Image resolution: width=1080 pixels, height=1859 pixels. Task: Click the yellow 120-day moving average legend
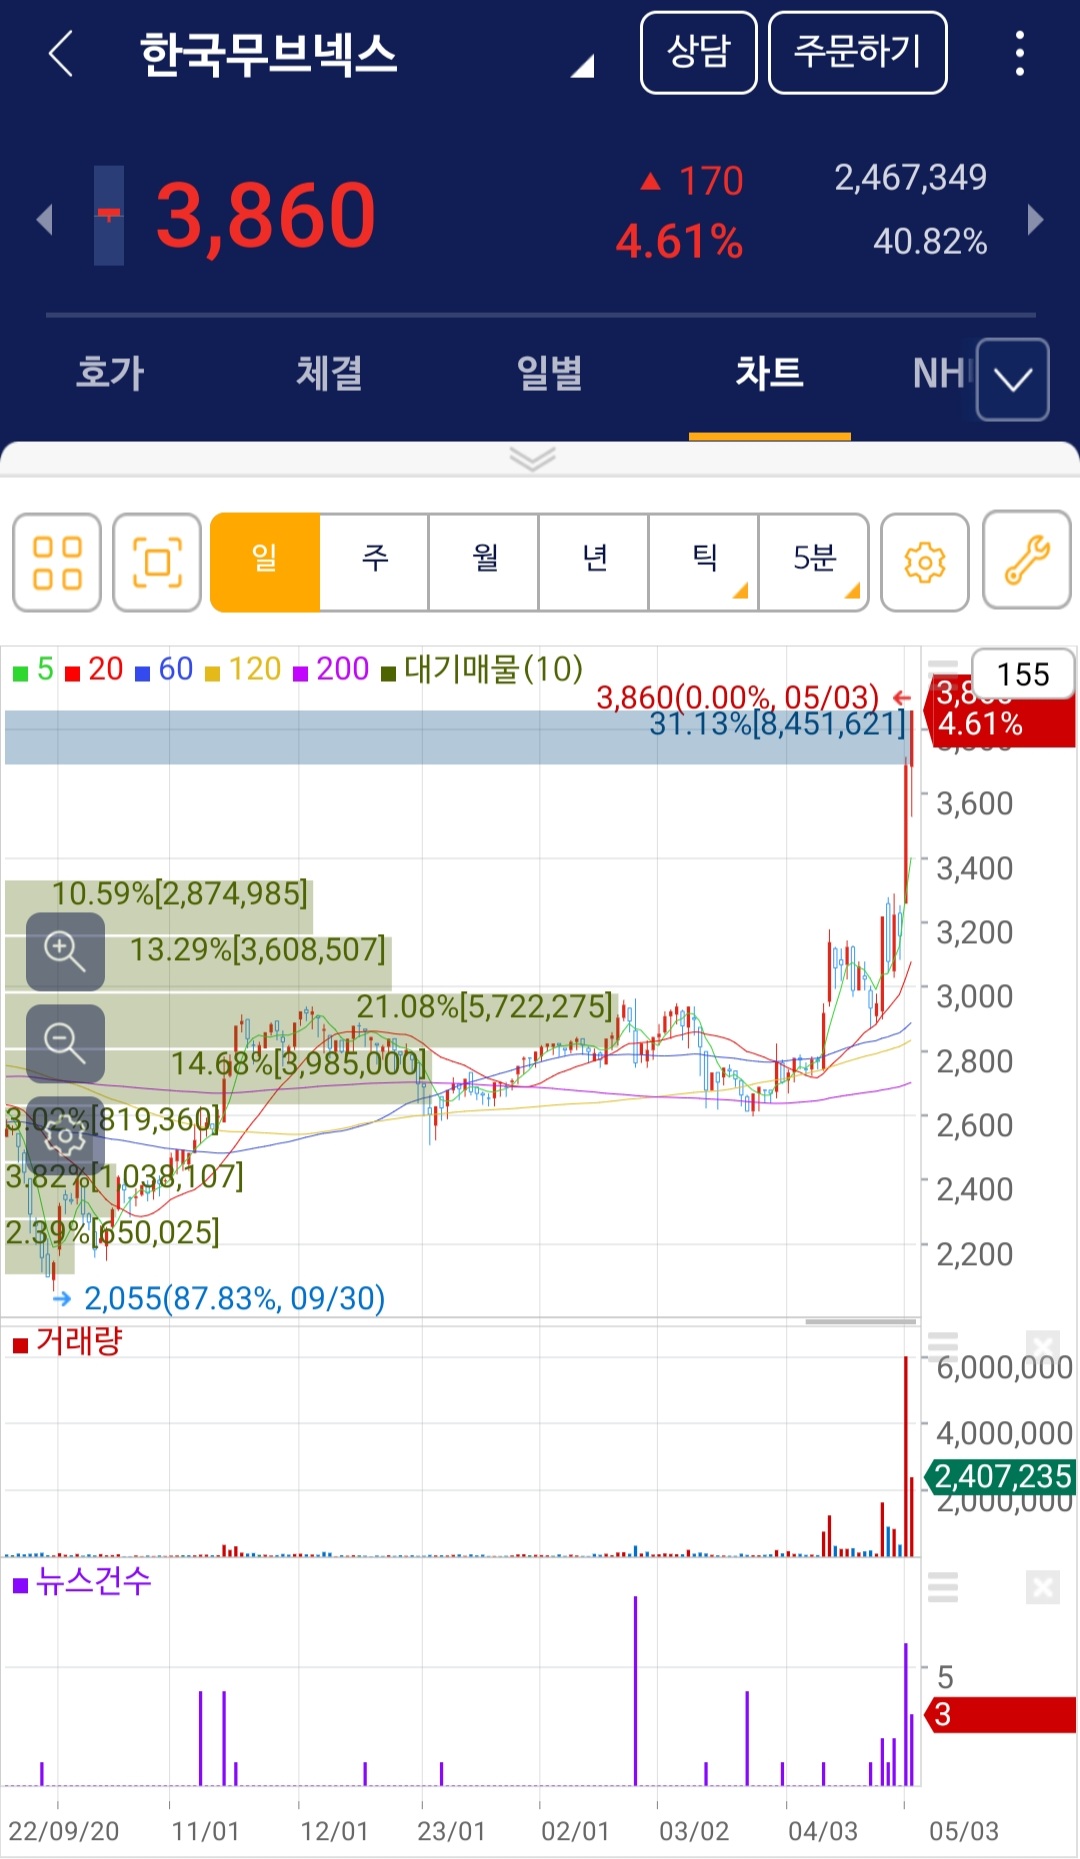click(x=243, y=670)
